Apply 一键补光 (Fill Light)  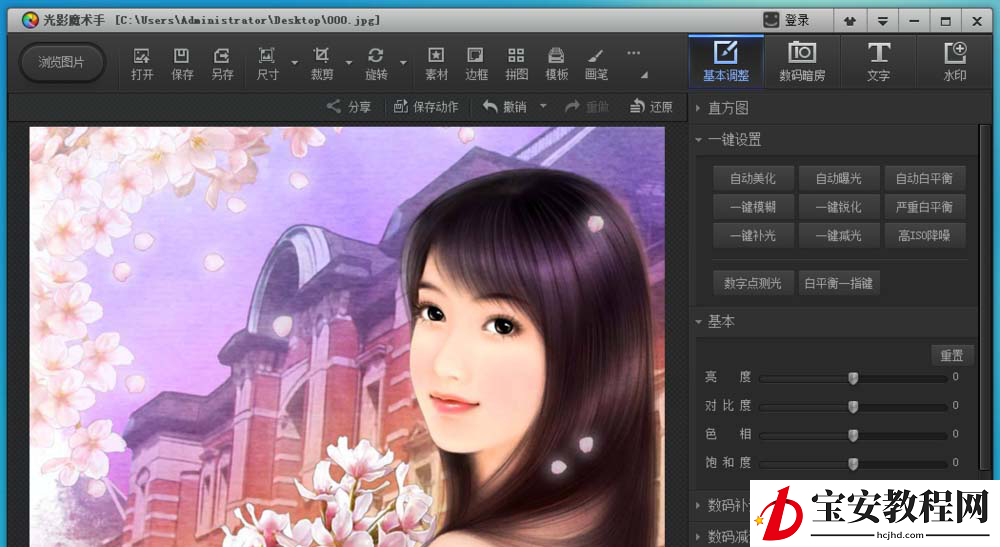tap(753, 236)
